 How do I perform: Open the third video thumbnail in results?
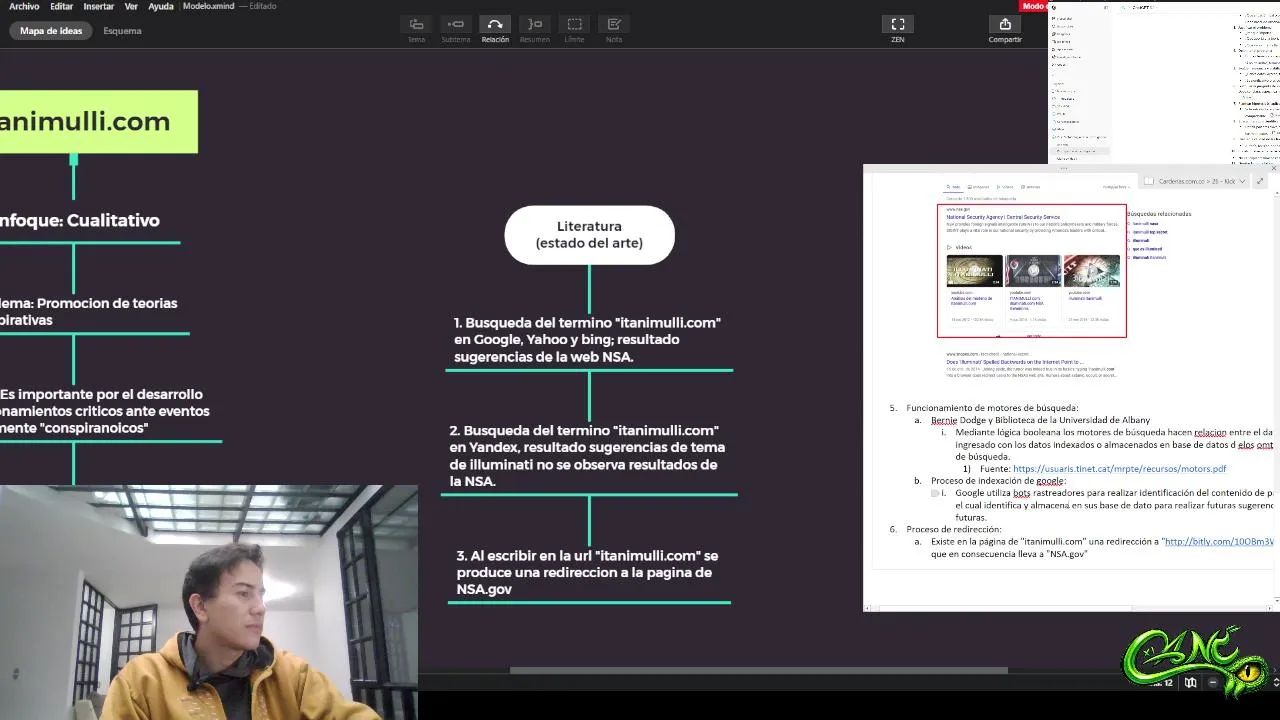coord(1091,271)
